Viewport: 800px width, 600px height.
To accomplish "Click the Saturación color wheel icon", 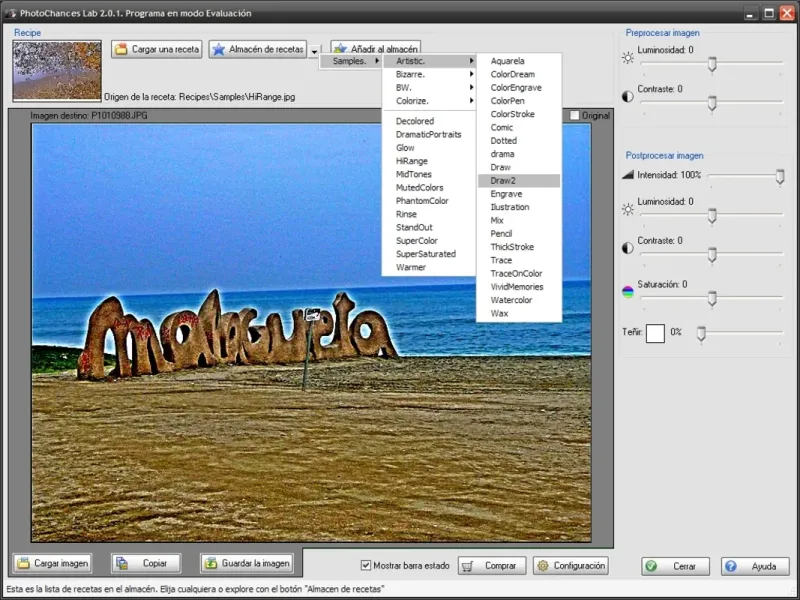I will pos(628,292).
